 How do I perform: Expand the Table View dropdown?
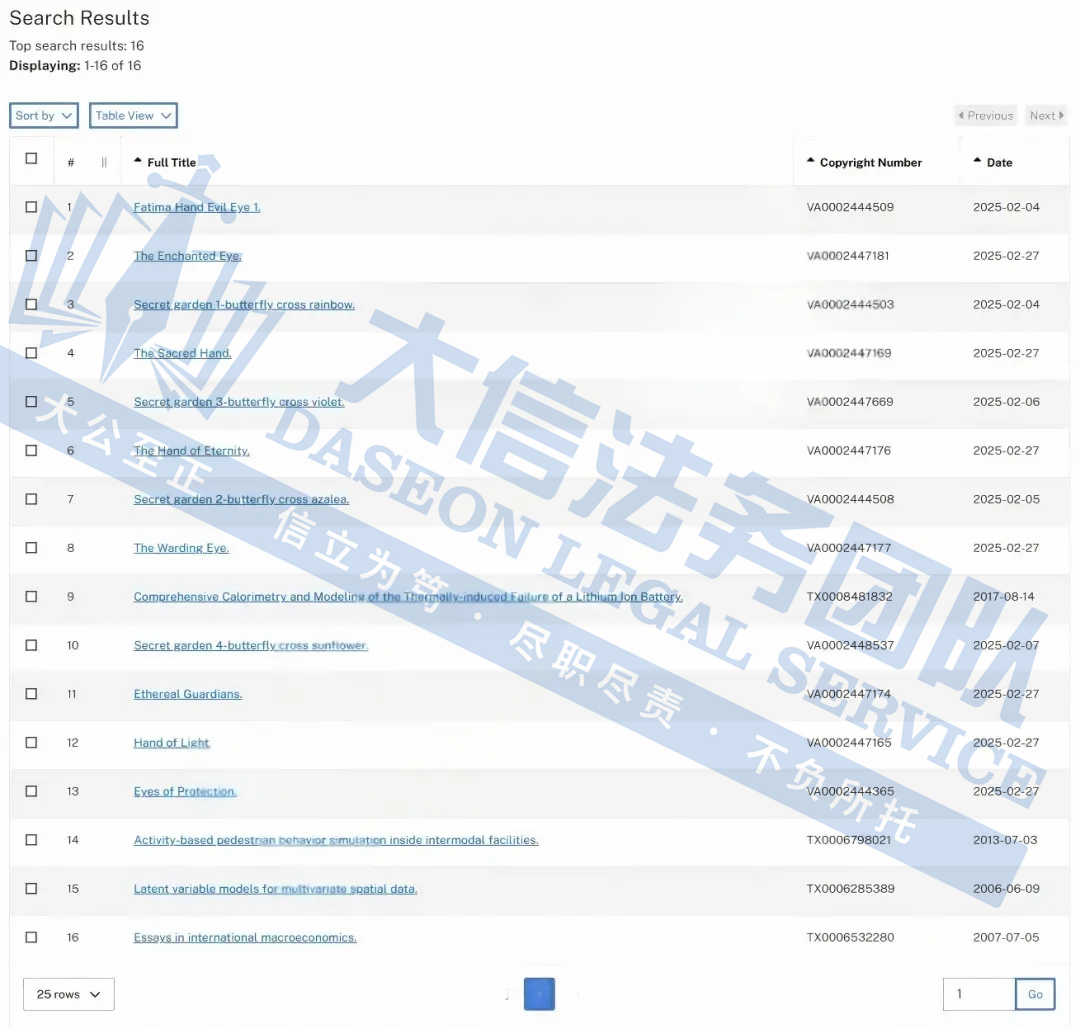tap(133, 116)
